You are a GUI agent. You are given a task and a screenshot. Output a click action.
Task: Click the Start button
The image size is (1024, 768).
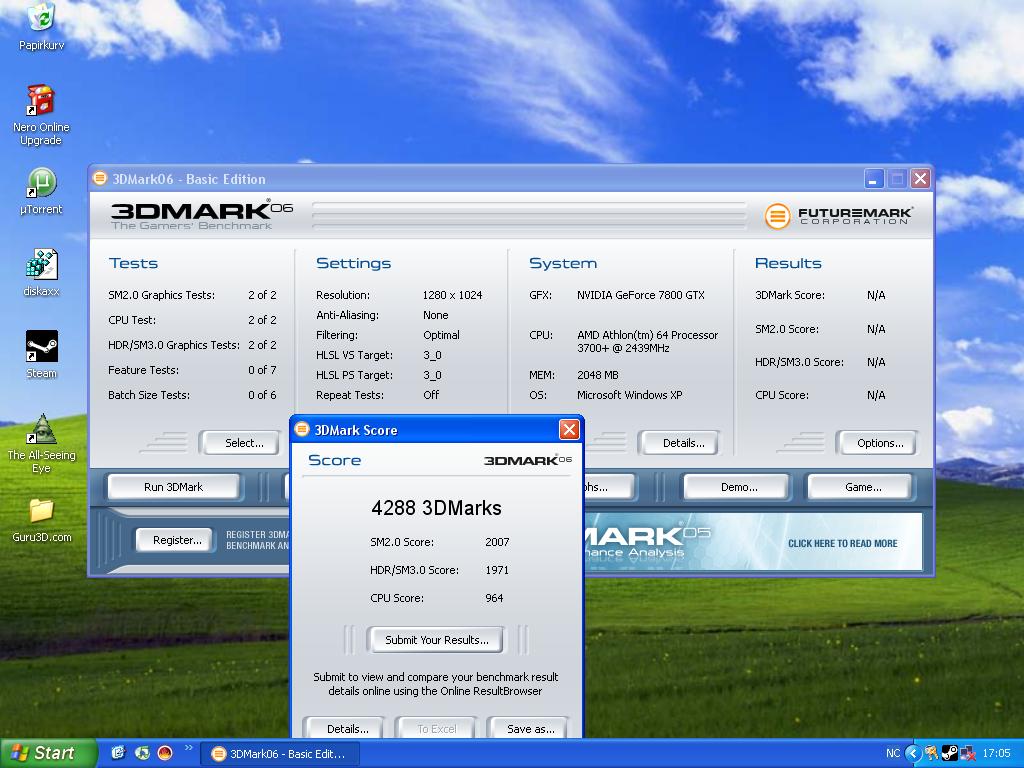click(x=48, y=753)
